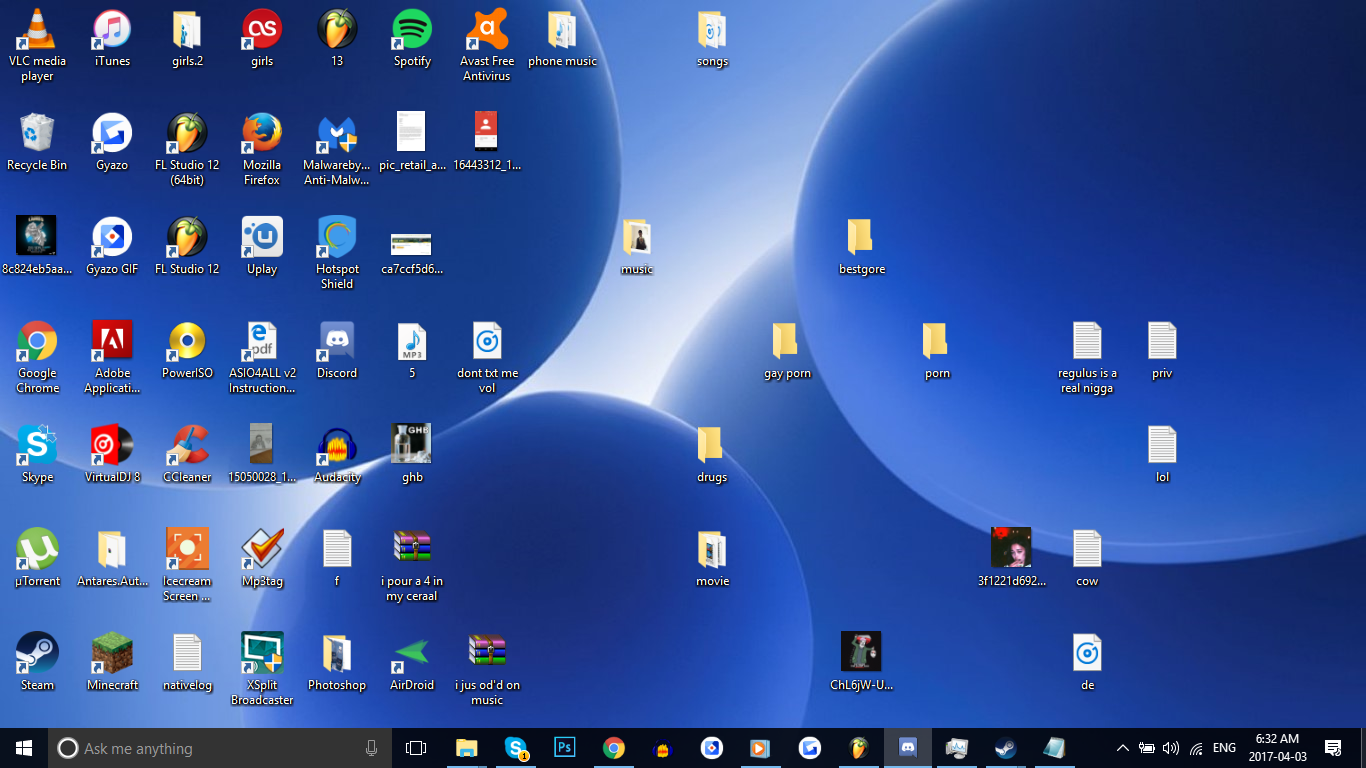Select XSplit Broadcaster shortcut
The image size is (1366, 768).
coord(262,669)
